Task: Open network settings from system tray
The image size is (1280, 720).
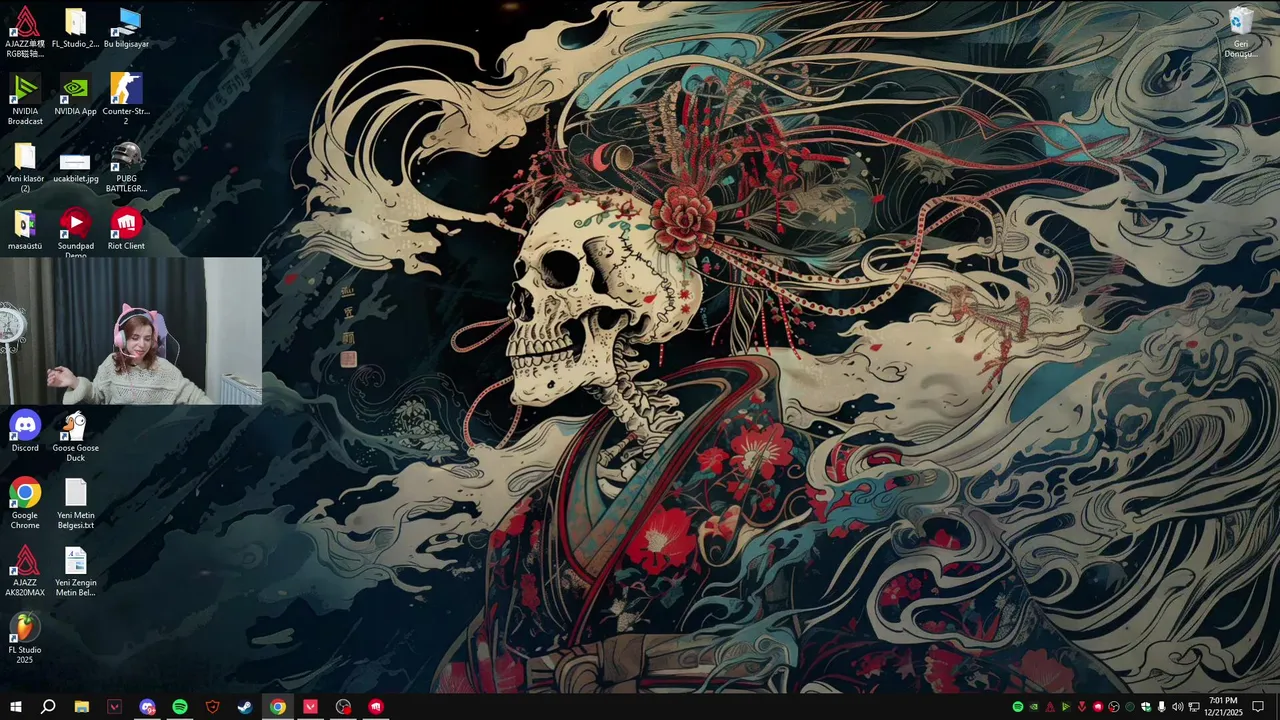Action: tap(1194, 707)
